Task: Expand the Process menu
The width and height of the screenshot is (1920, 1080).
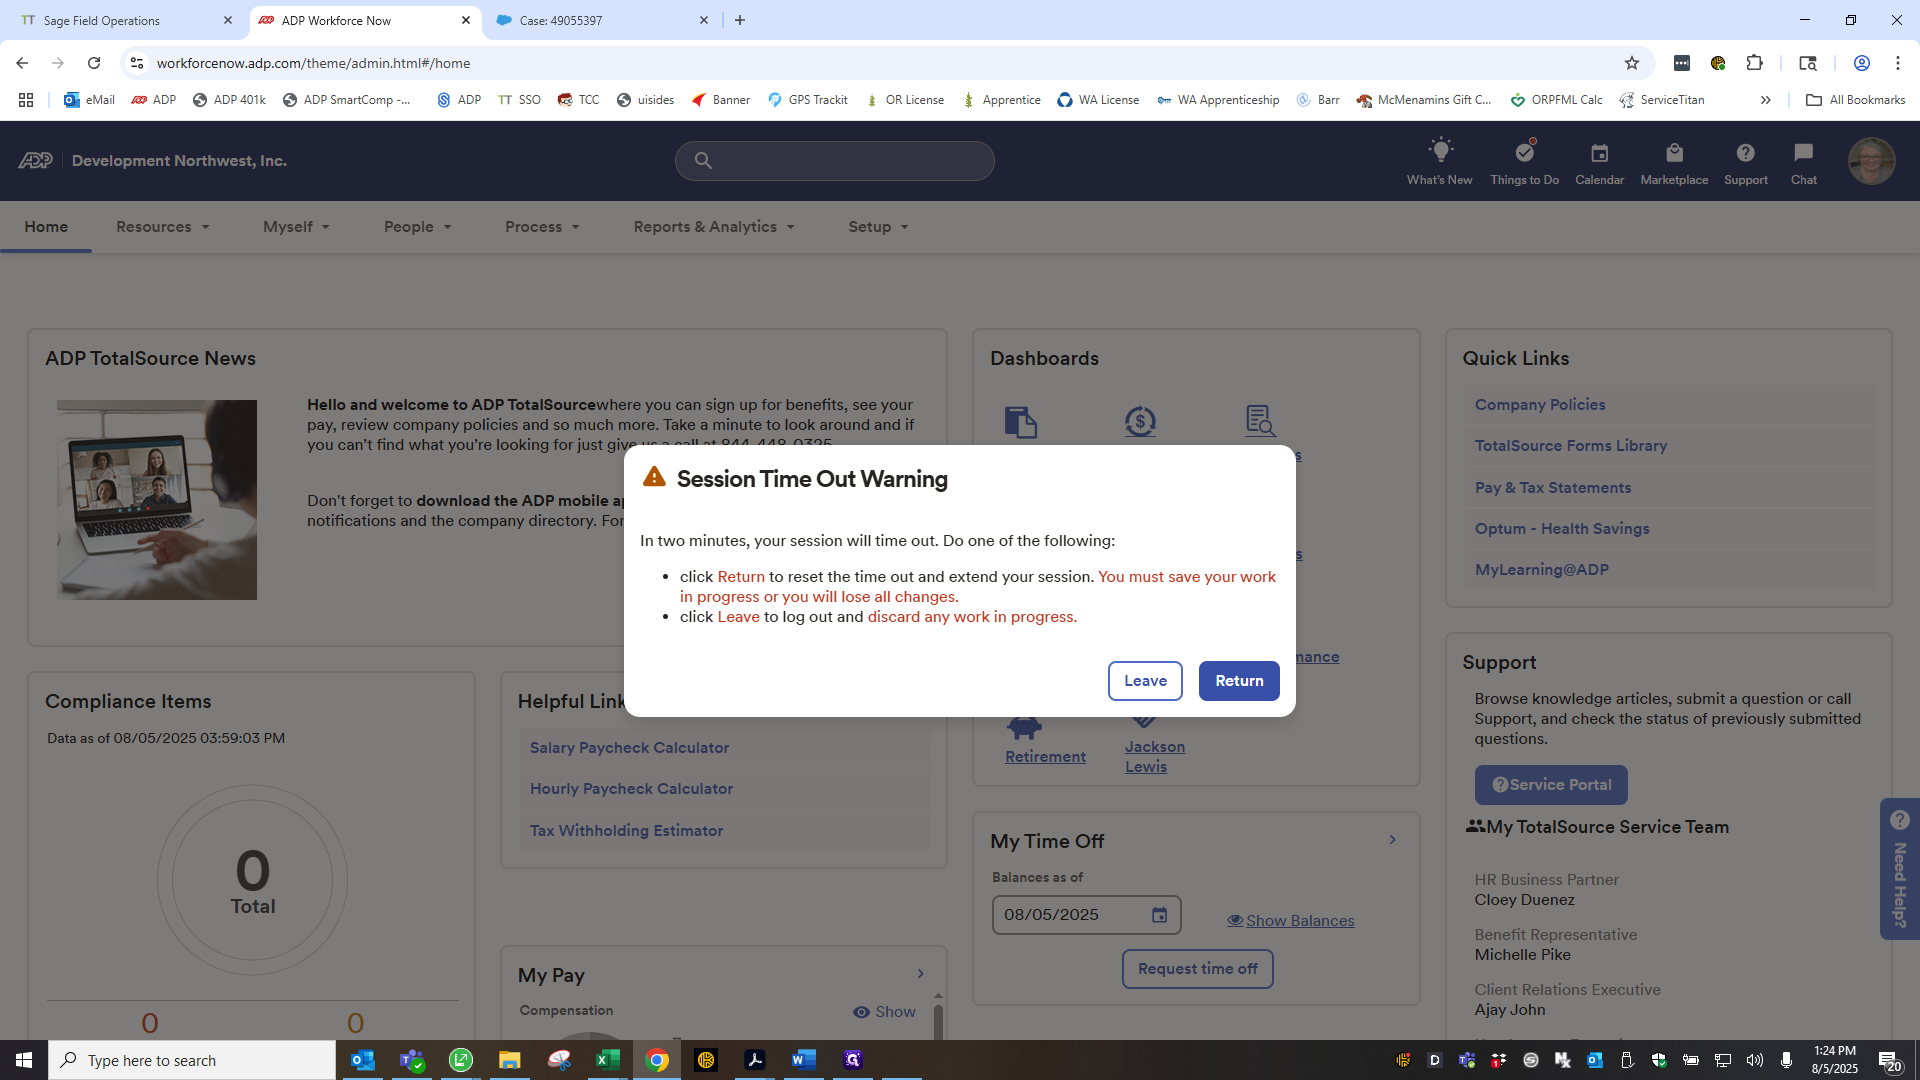Action: (542, 227)
